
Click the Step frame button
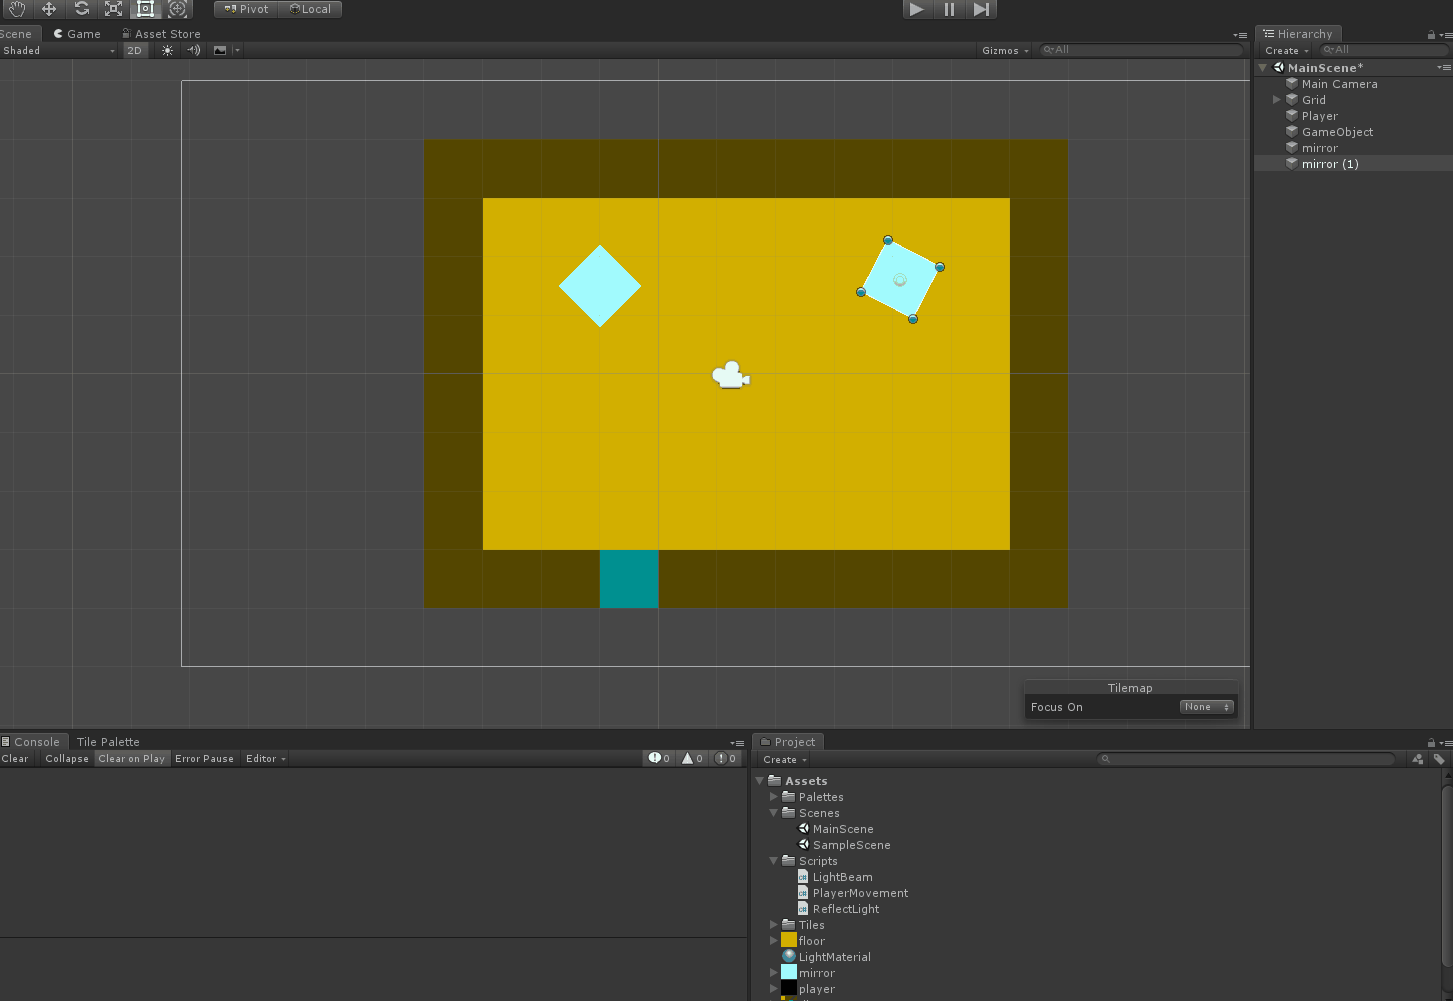click(x=981, y=9)
